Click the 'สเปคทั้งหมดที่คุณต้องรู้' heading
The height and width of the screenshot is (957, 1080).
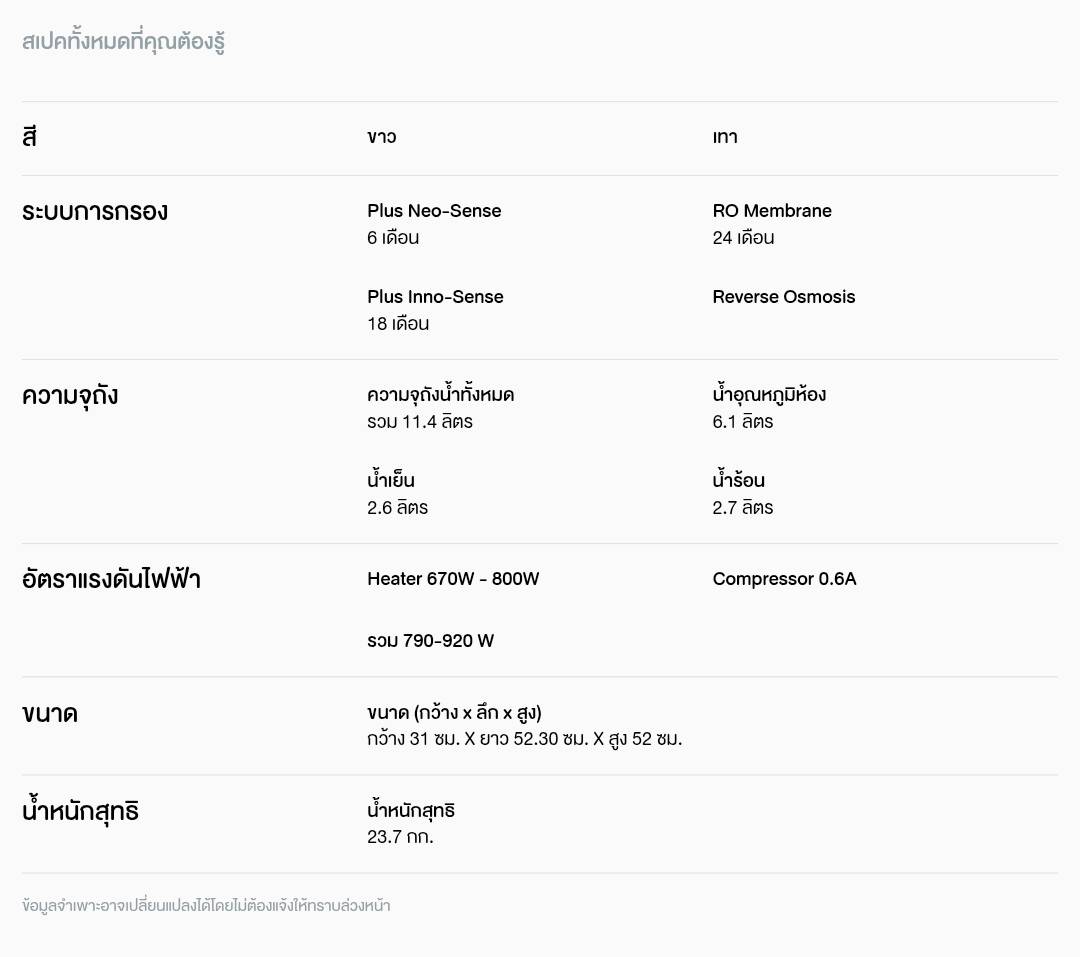click(x=123, y=42)
